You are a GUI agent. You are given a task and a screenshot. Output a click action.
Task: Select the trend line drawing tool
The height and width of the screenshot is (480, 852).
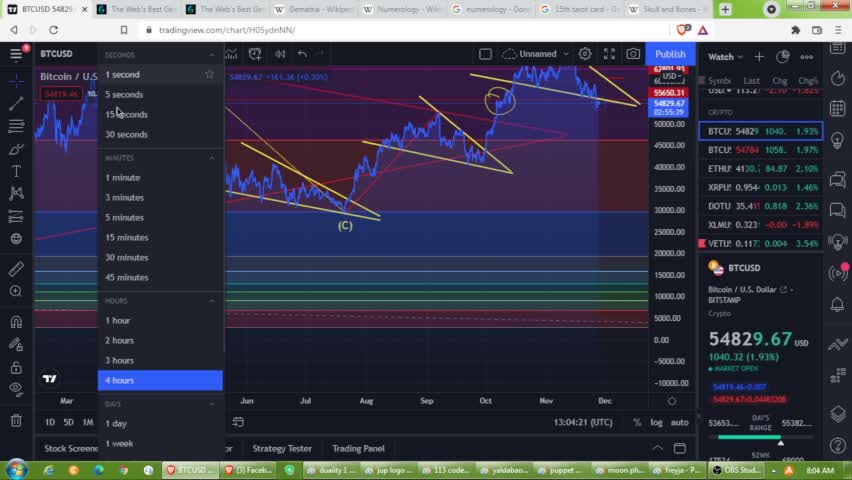[x=16, y=103]
